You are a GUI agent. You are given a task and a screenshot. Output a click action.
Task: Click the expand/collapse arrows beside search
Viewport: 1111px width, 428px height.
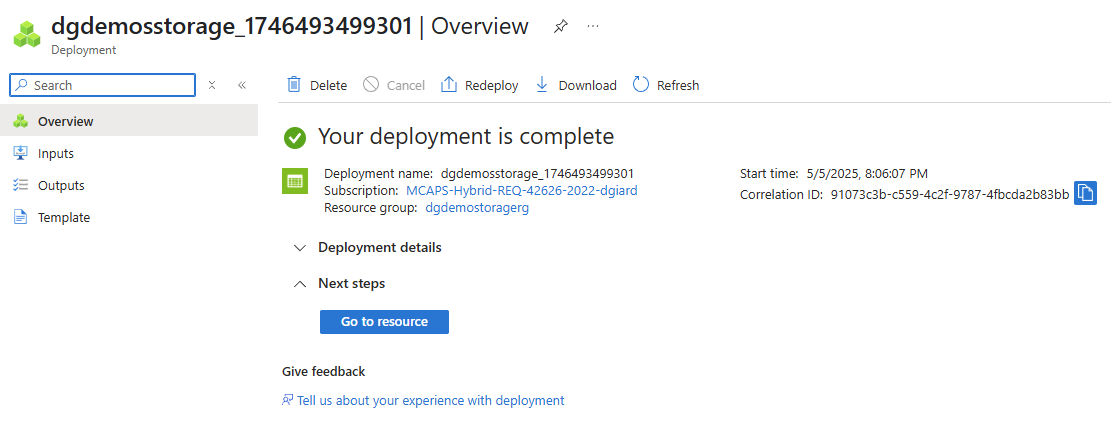[212, 85]
